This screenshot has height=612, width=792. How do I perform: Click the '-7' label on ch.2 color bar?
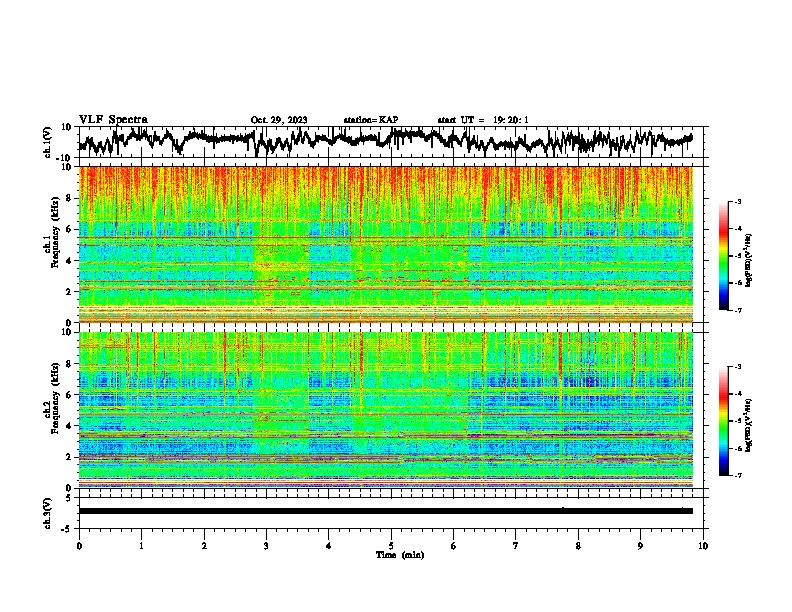pyautogui.click(x=737, y=476)
